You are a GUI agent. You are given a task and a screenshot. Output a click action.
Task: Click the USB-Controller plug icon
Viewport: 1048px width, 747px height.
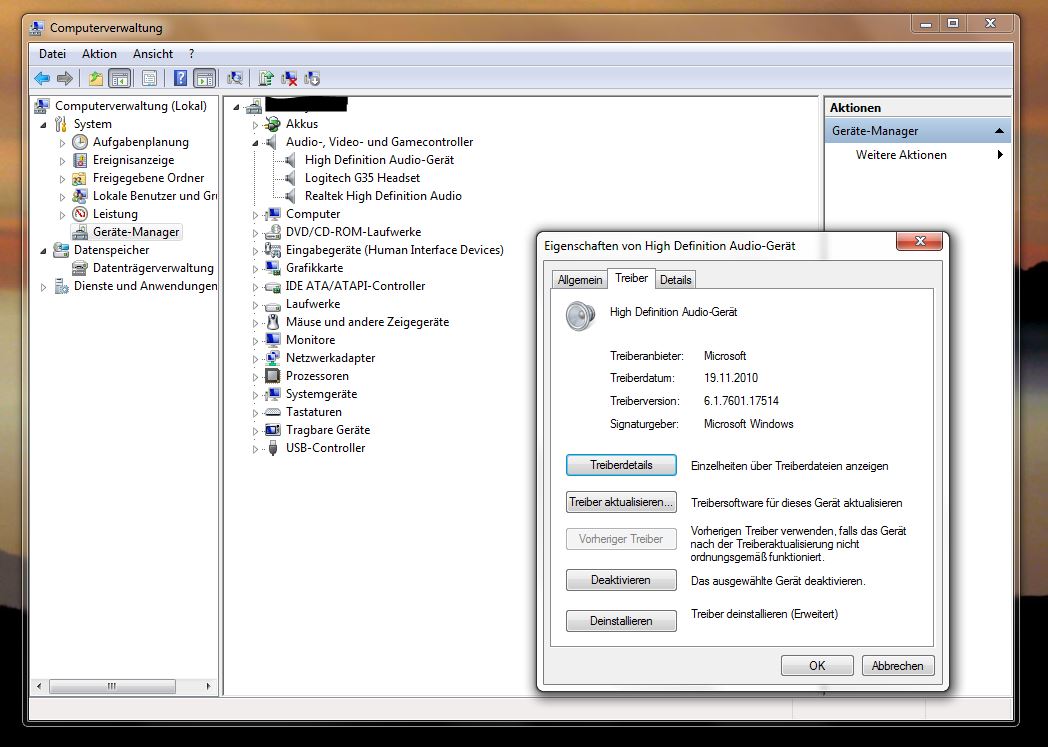[272, 448]
